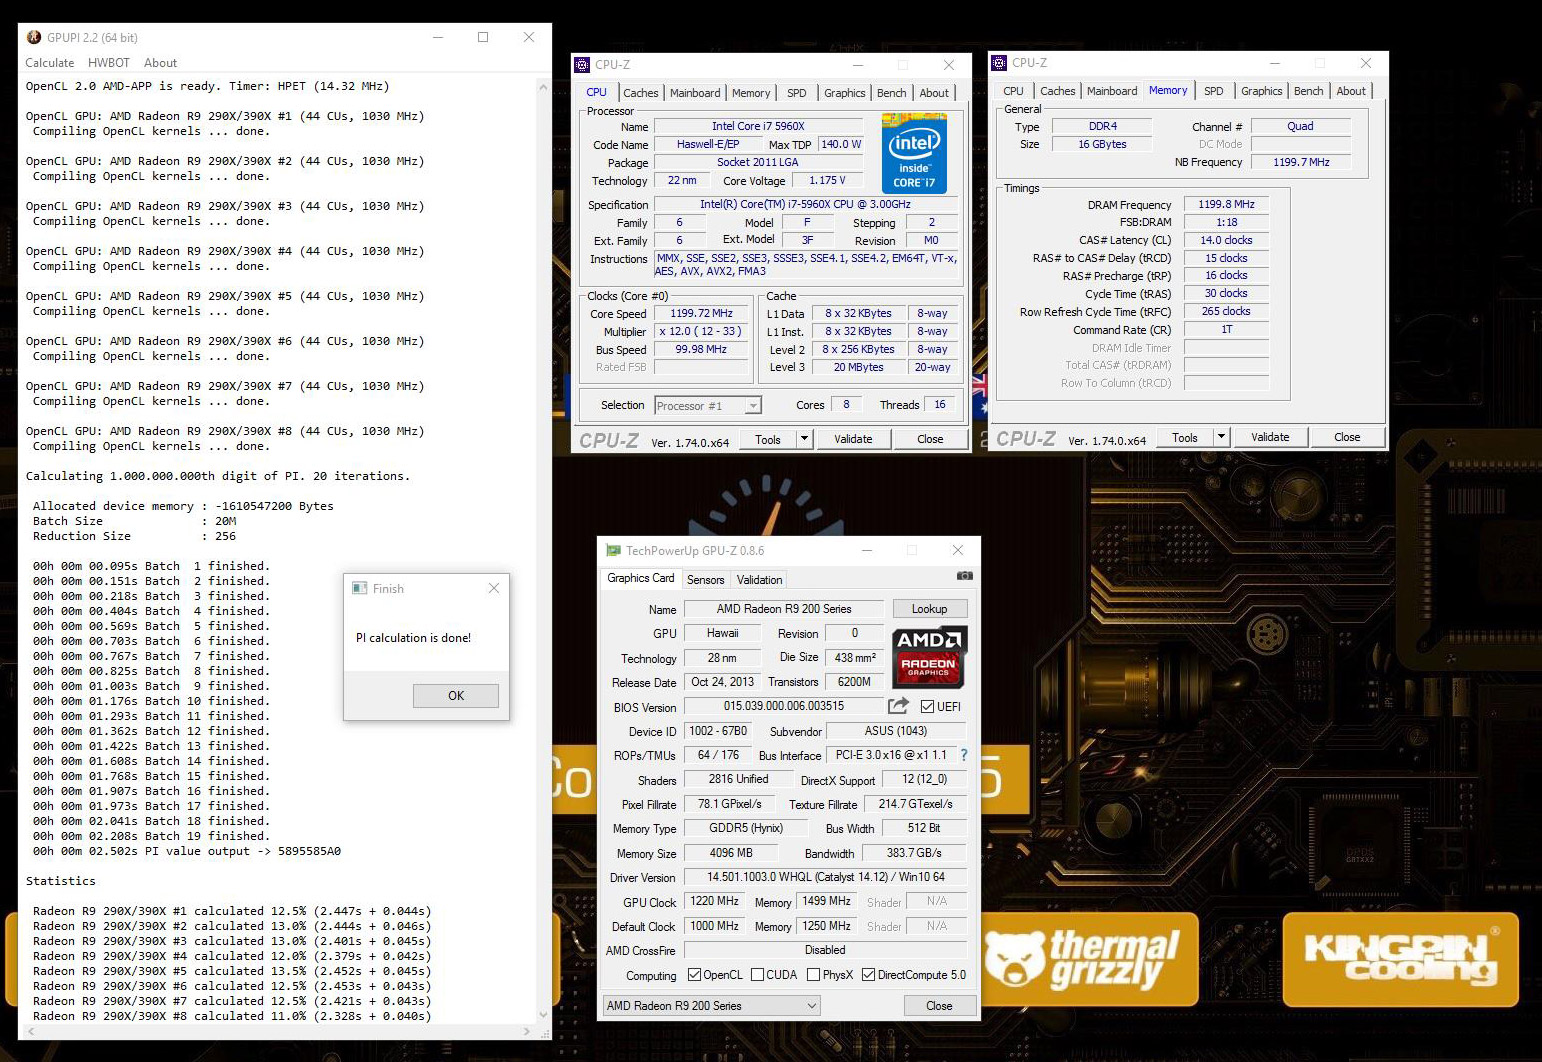Open the Processor #1 selection dropdown
Image resolution: width=1542 pixels, height=1062 pixels.
pyautogui.click(x=708, y=405)
